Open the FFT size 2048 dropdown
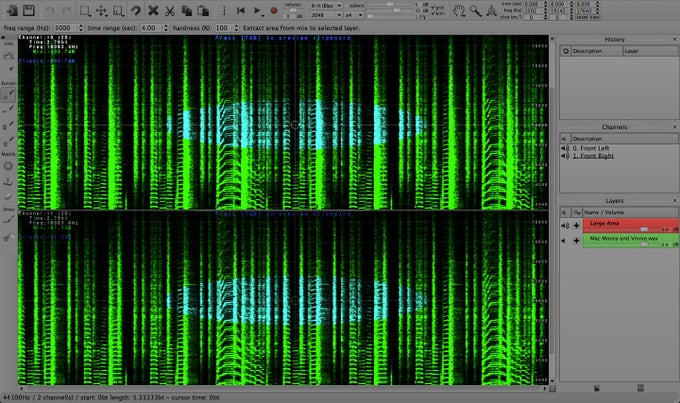 pos(325,16)
